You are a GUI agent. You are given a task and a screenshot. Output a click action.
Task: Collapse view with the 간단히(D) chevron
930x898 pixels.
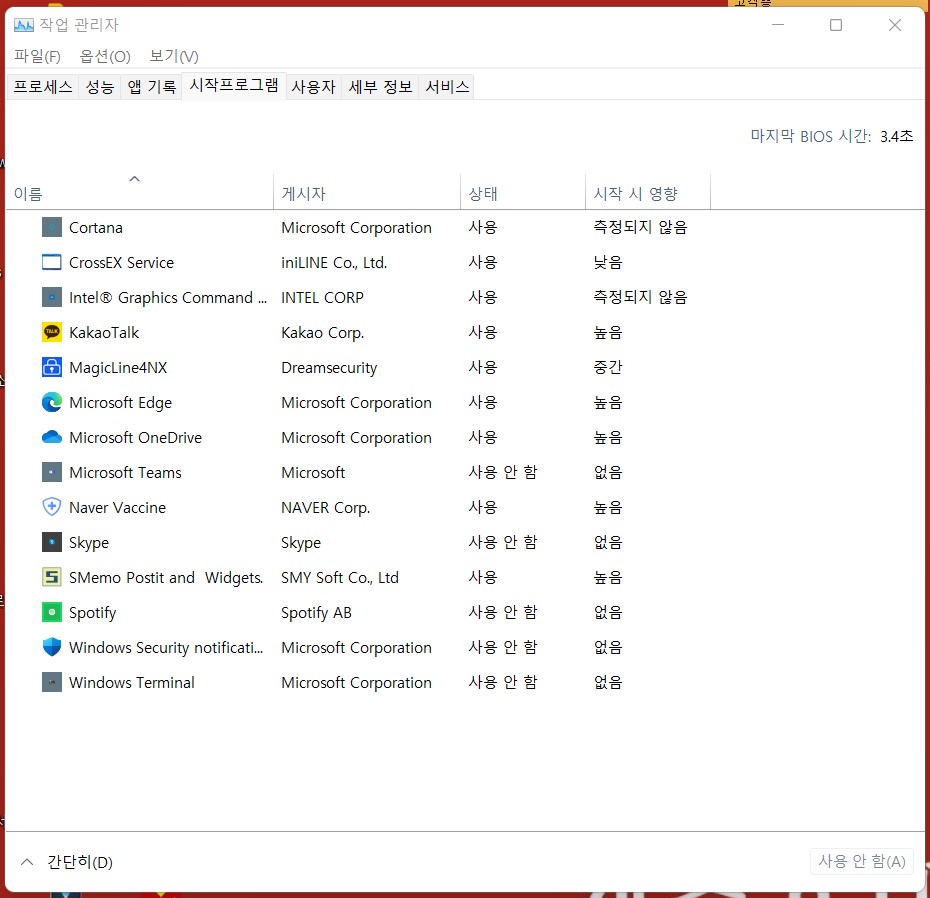[x=27, y=862]
